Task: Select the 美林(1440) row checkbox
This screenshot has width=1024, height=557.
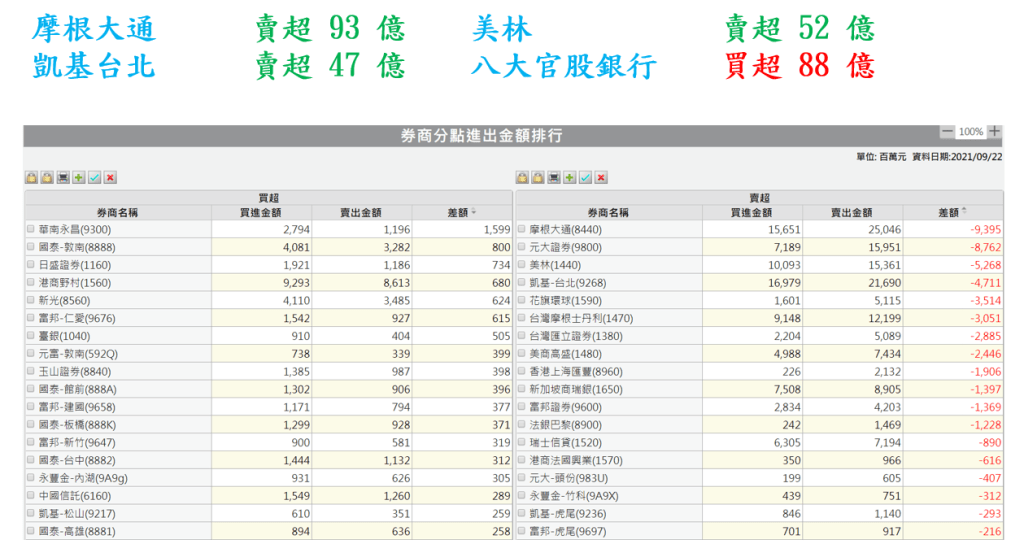Action: (x=521, y=264)
